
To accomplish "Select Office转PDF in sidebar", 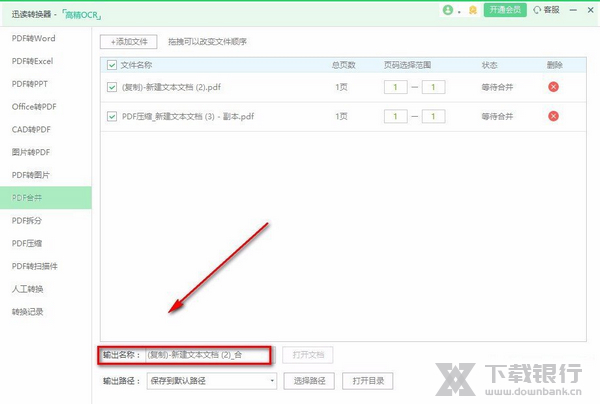I will [34, 107].
